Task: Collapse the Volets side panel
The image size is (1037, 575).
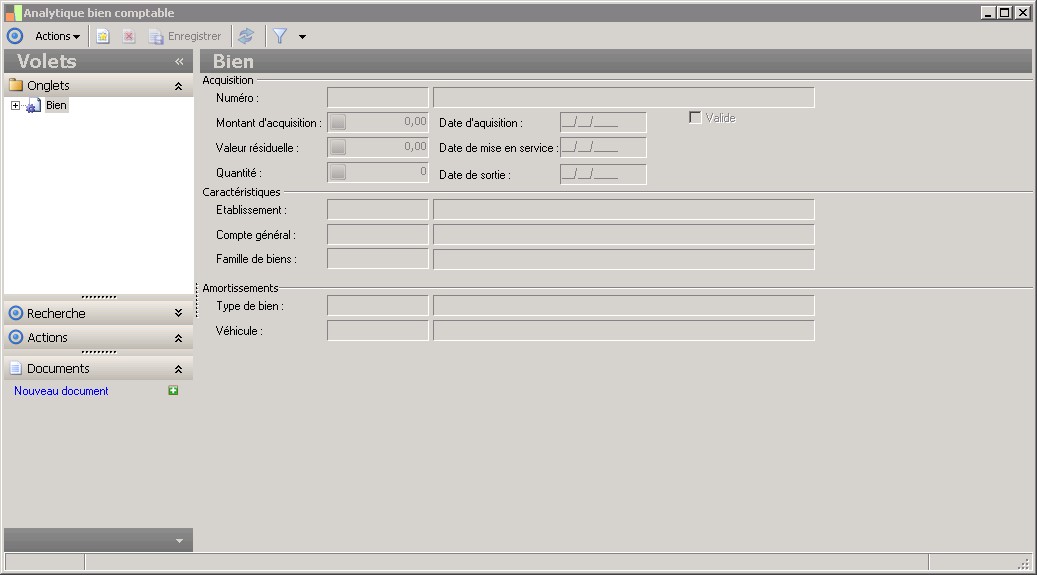Action: 179,62
